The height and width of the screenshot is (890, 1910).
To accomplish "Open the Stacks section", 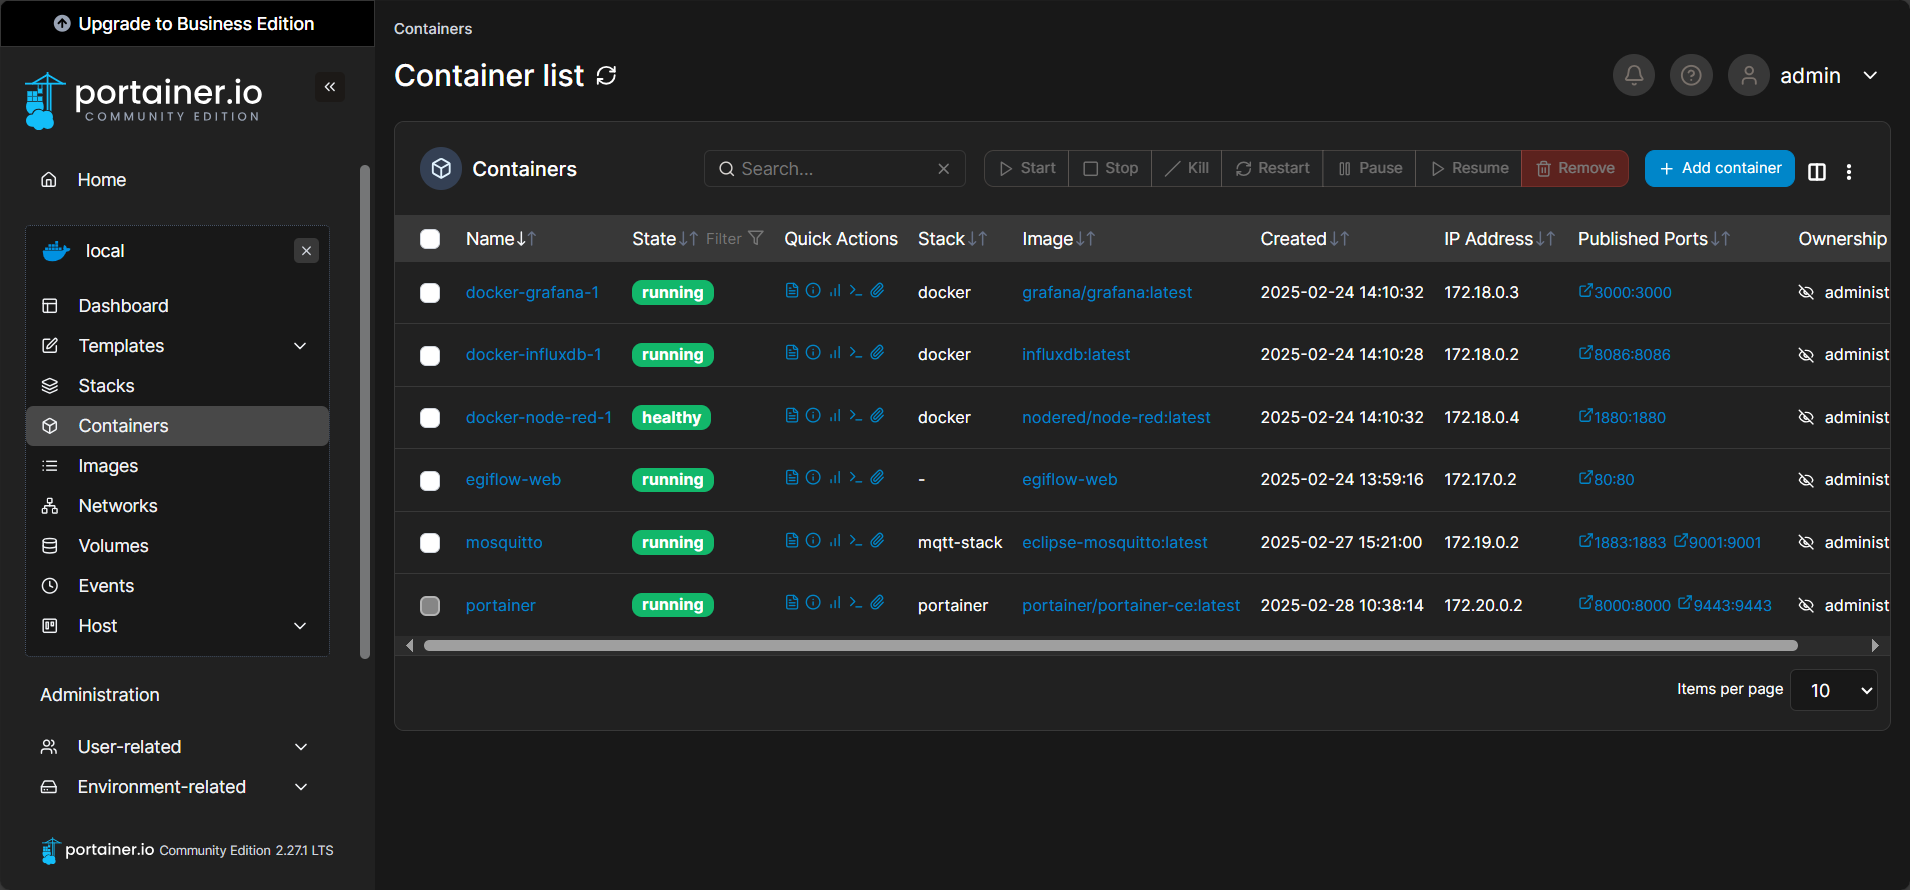I will pyautogui.click(x=106, y=386).
